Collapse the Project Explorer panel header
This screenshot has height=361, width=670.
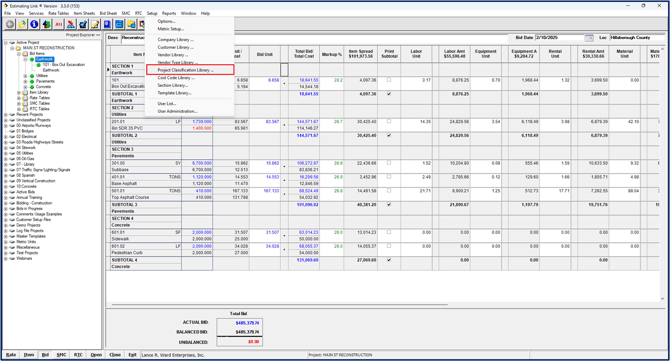point(83,35)
